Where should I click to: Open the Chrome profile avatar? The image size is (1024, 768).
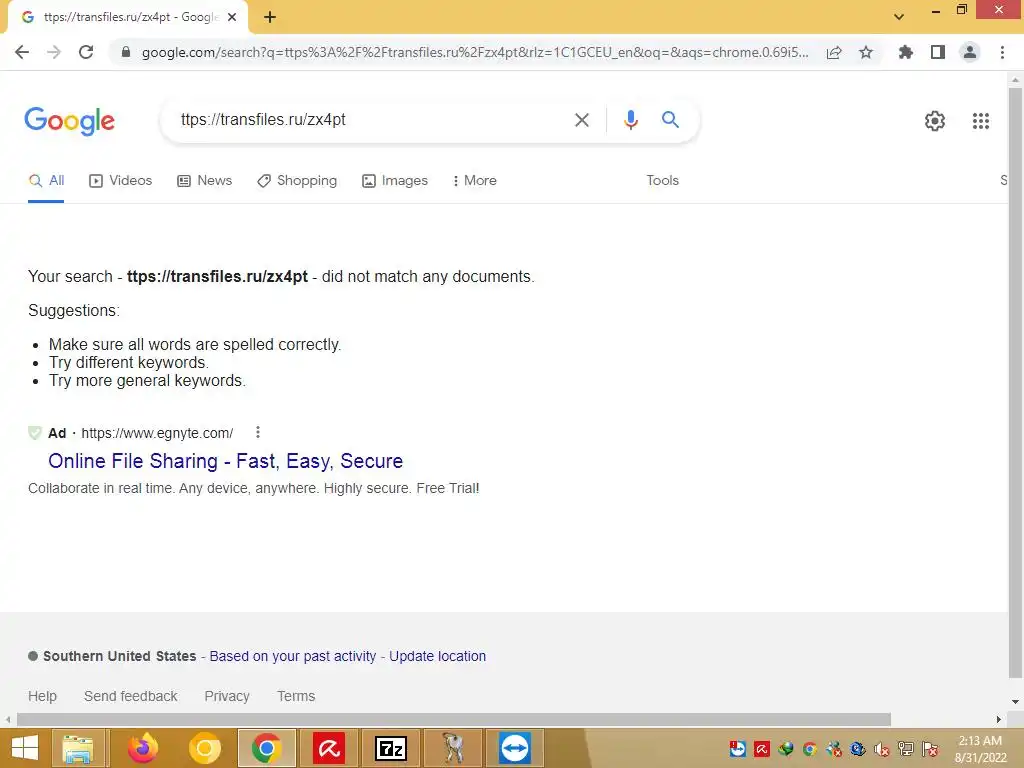[970, 52]
